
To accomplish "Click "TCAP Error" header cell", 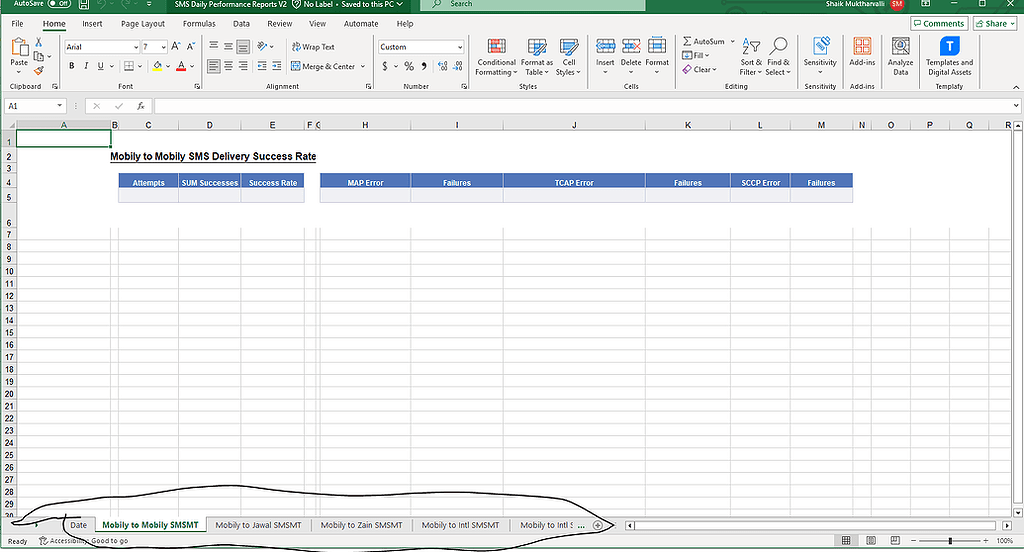I will (574, 182).
